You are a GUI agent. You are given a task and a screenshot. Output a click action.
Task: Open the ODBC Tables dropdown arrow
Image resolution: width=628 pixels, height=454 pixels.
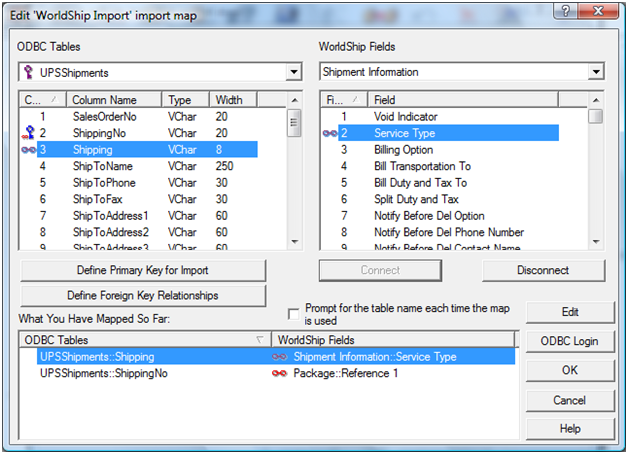tap(293, 72)
